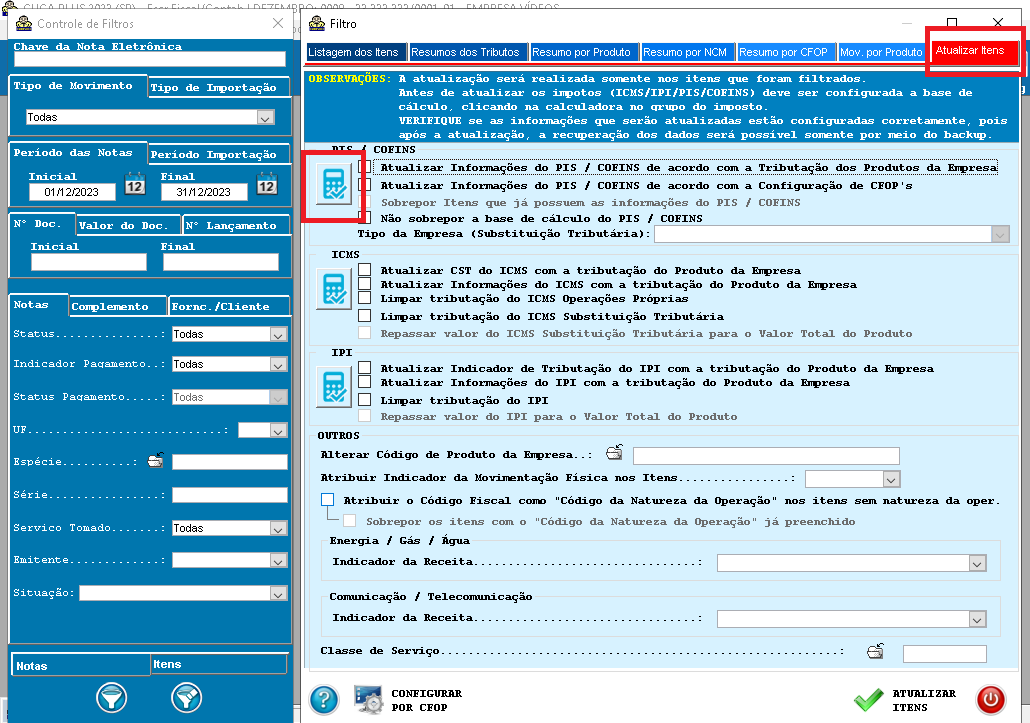Clear filter using right funnel icon

pyautogui.click(x=187, y=697)
